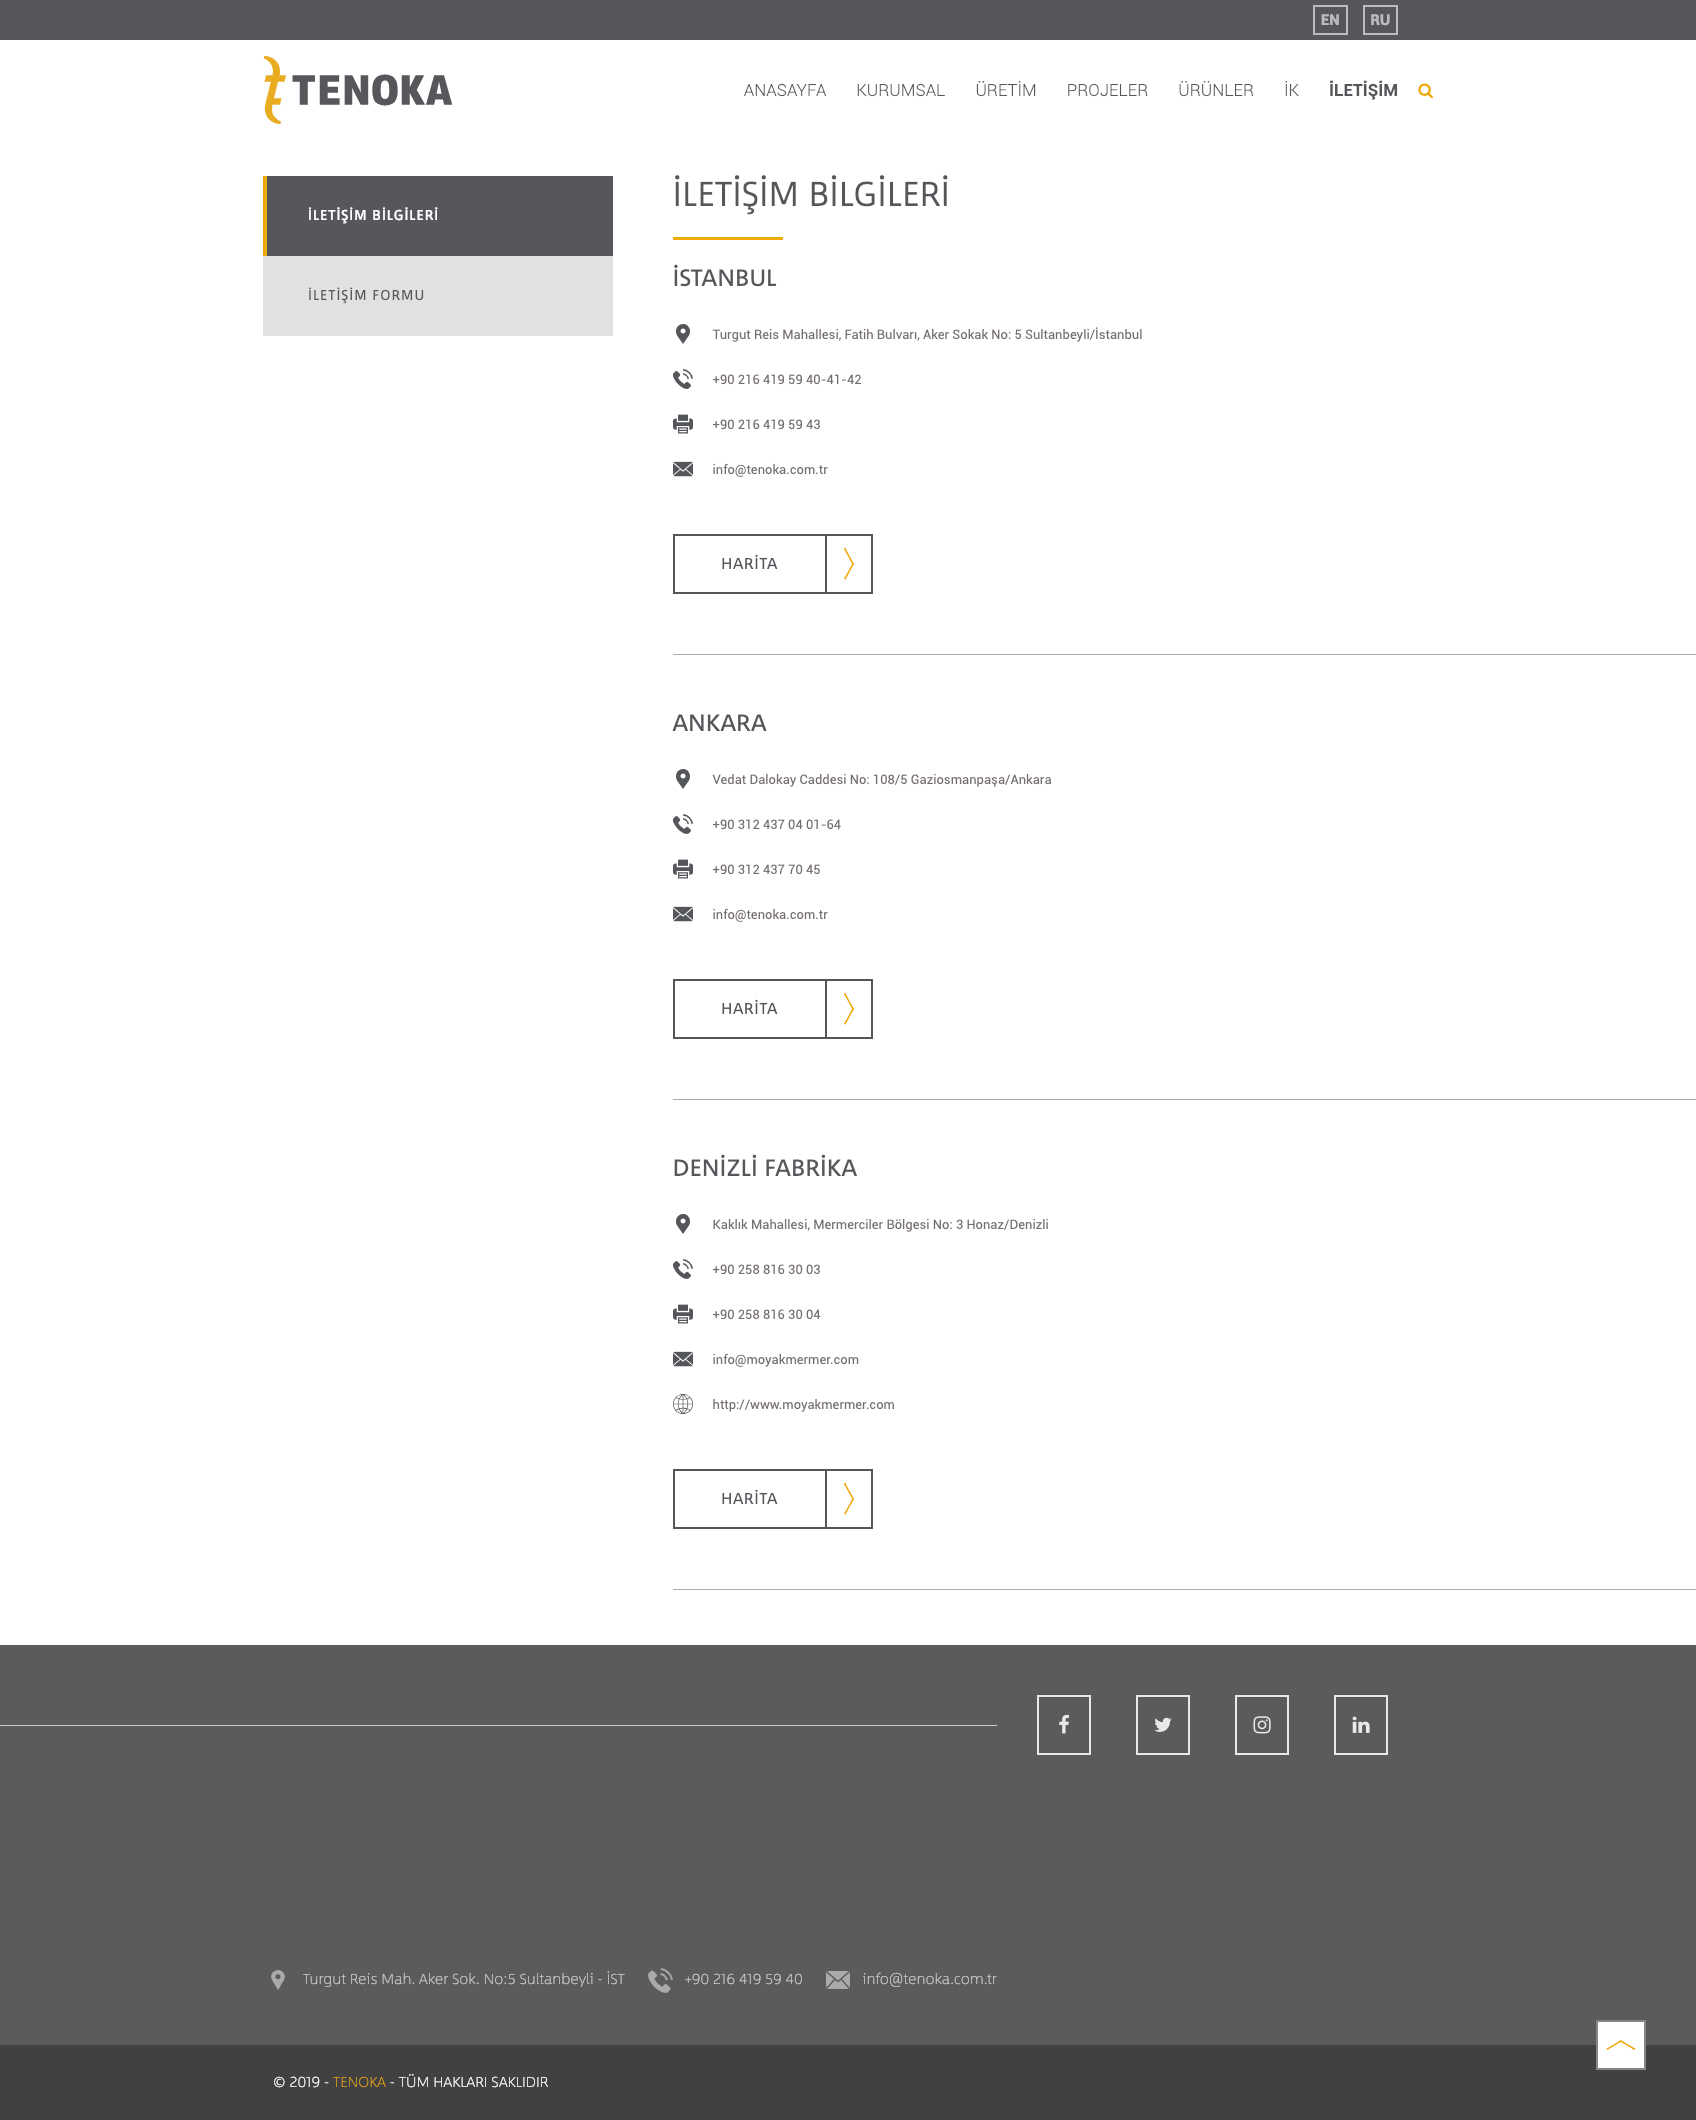Open the İLETİŞİM FORMU sidebar tab

click(438, 296)
